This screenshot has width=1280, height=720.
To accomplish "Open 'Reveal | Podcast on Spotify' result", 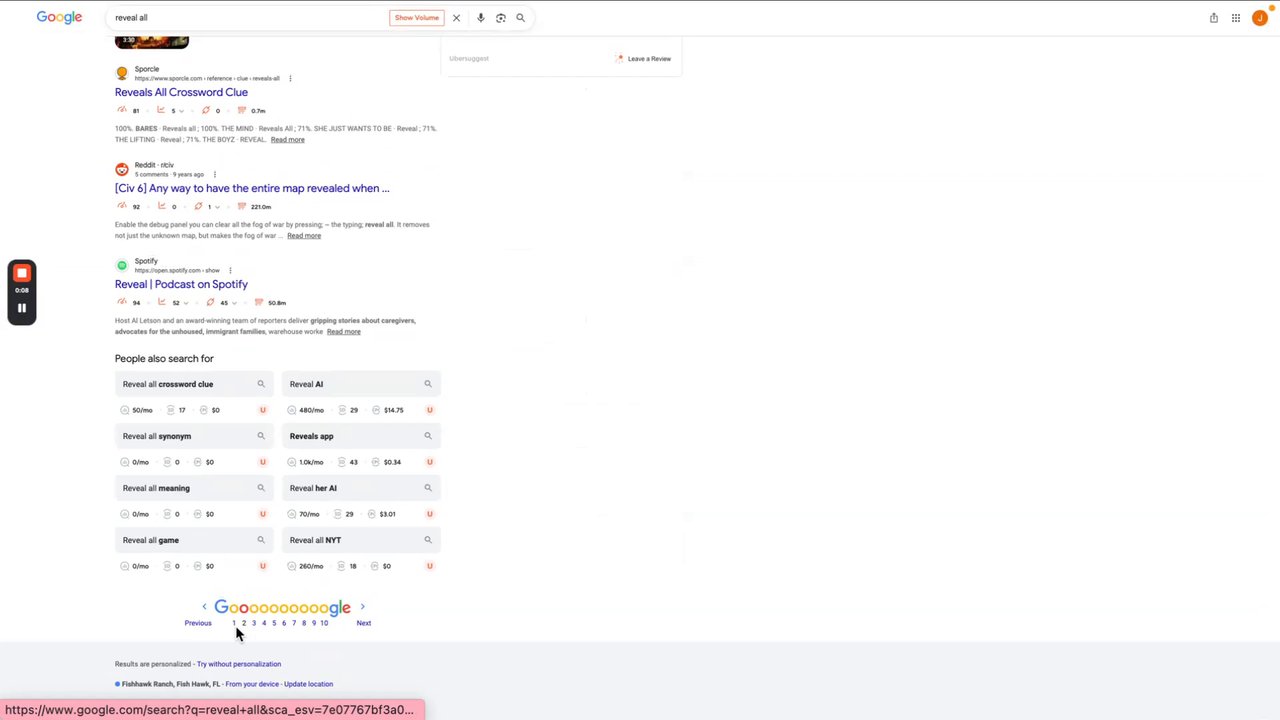I will (x=181, y=284).
